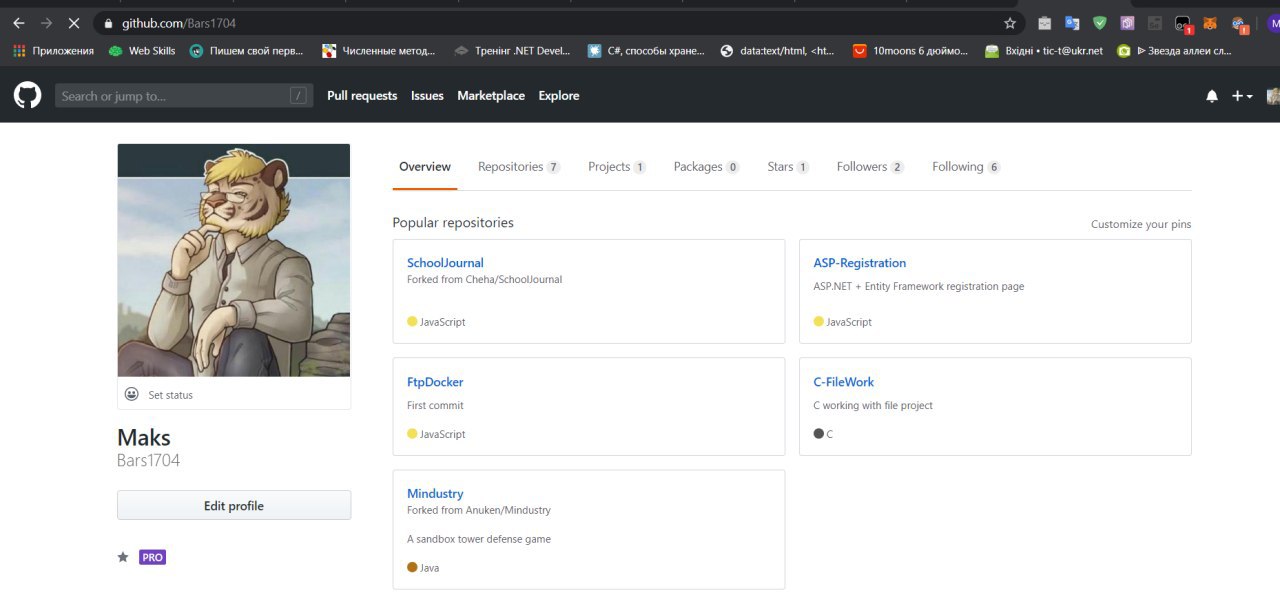Focus the Search or jump to field

tap(183, 96)
